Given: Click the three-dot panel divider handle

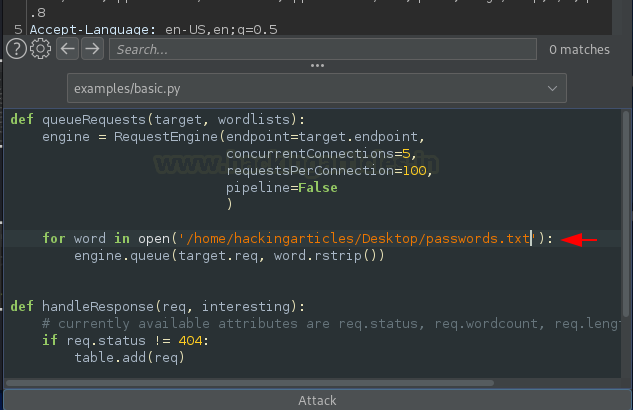Looking at the screenshot, I should [317, 65].
